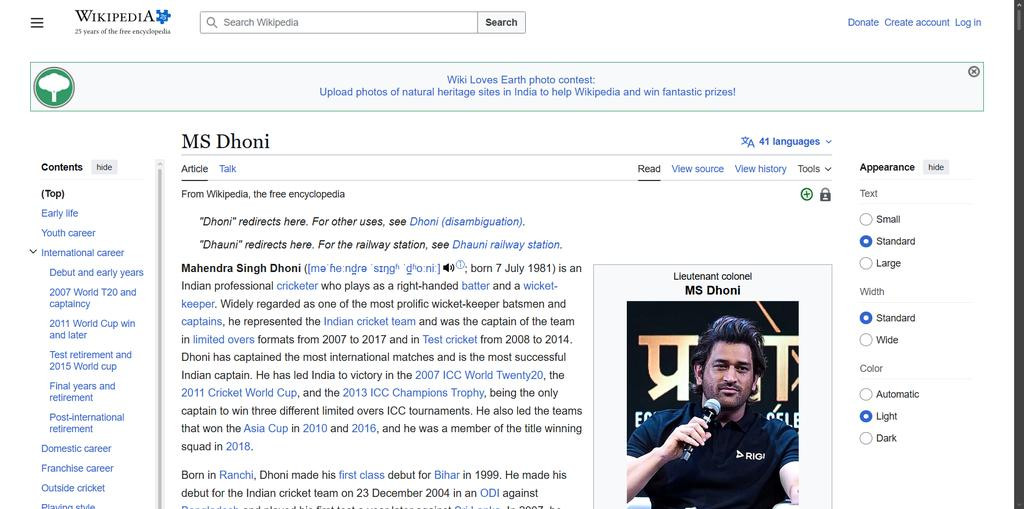Open the 2011 Cricket World Cup link
1024x509 pixels.
pyautogui.click(x=239, y=393)
